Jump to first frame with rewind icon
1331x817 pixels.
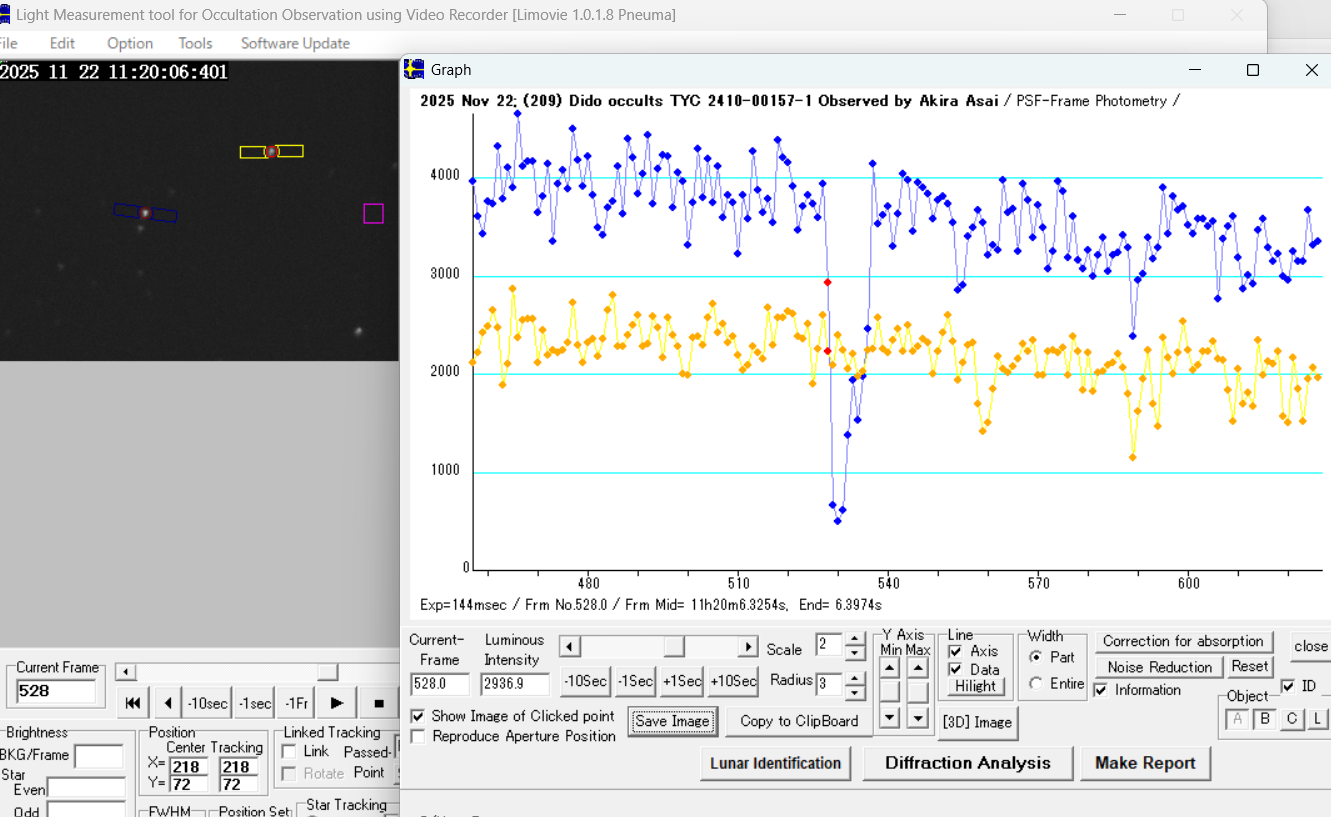133,703
